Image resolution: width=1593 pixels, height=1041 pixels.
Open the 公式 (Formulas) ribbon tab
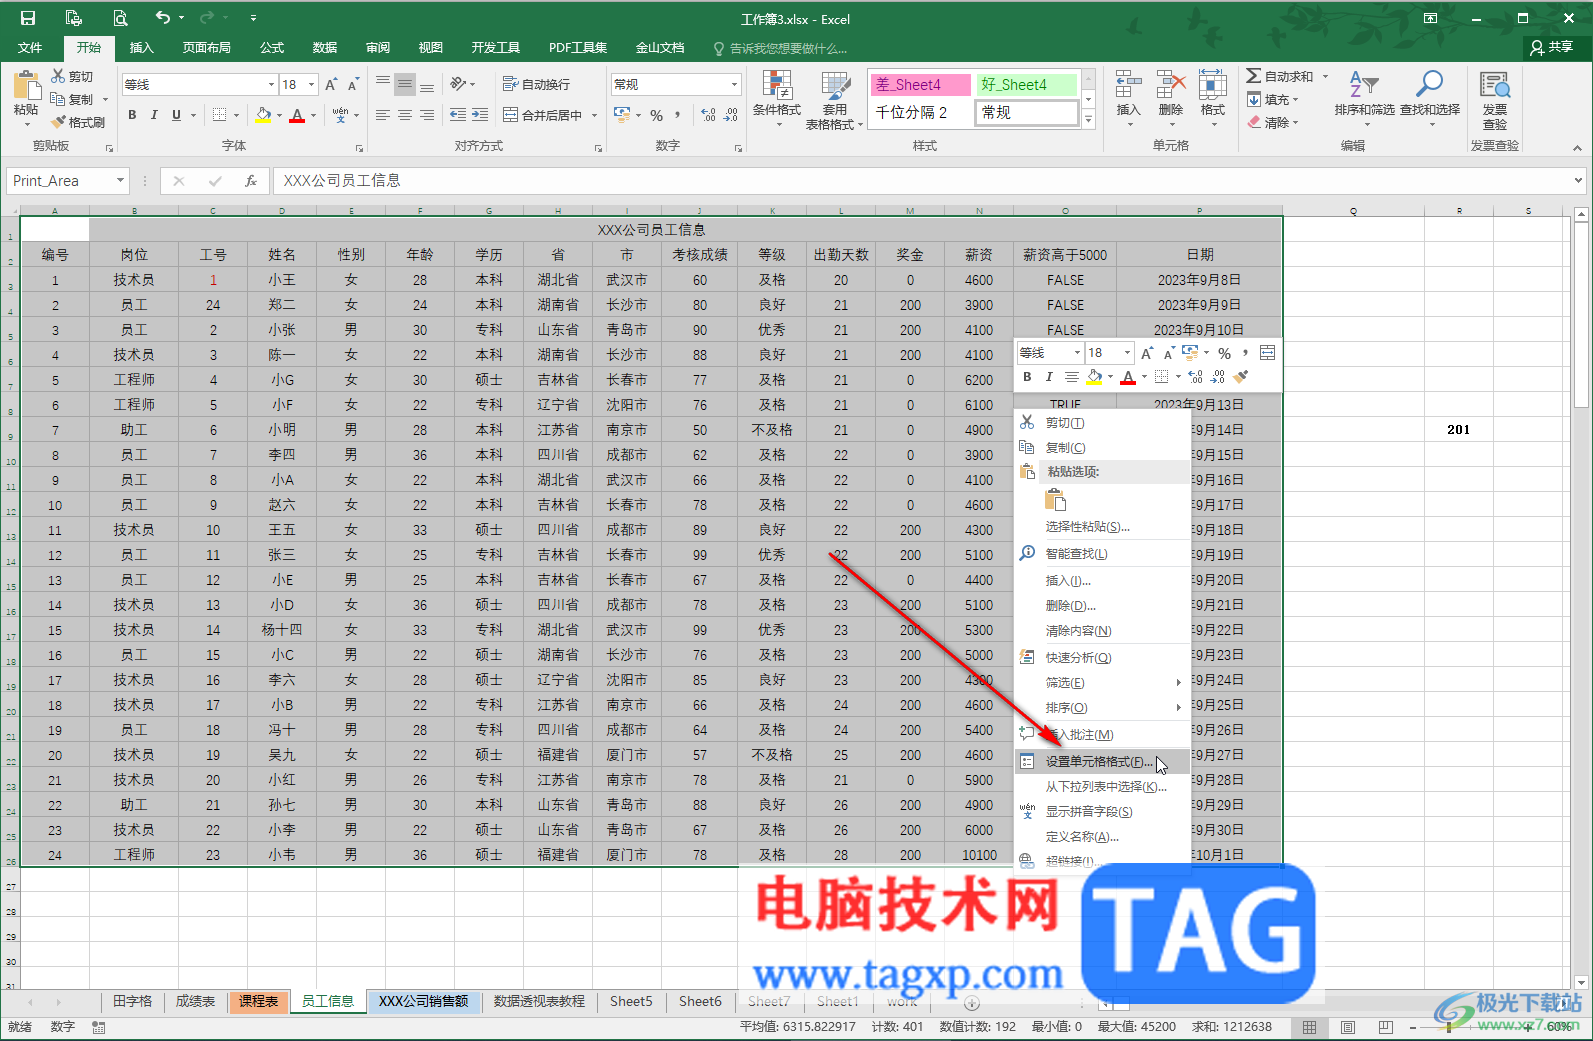272,47
